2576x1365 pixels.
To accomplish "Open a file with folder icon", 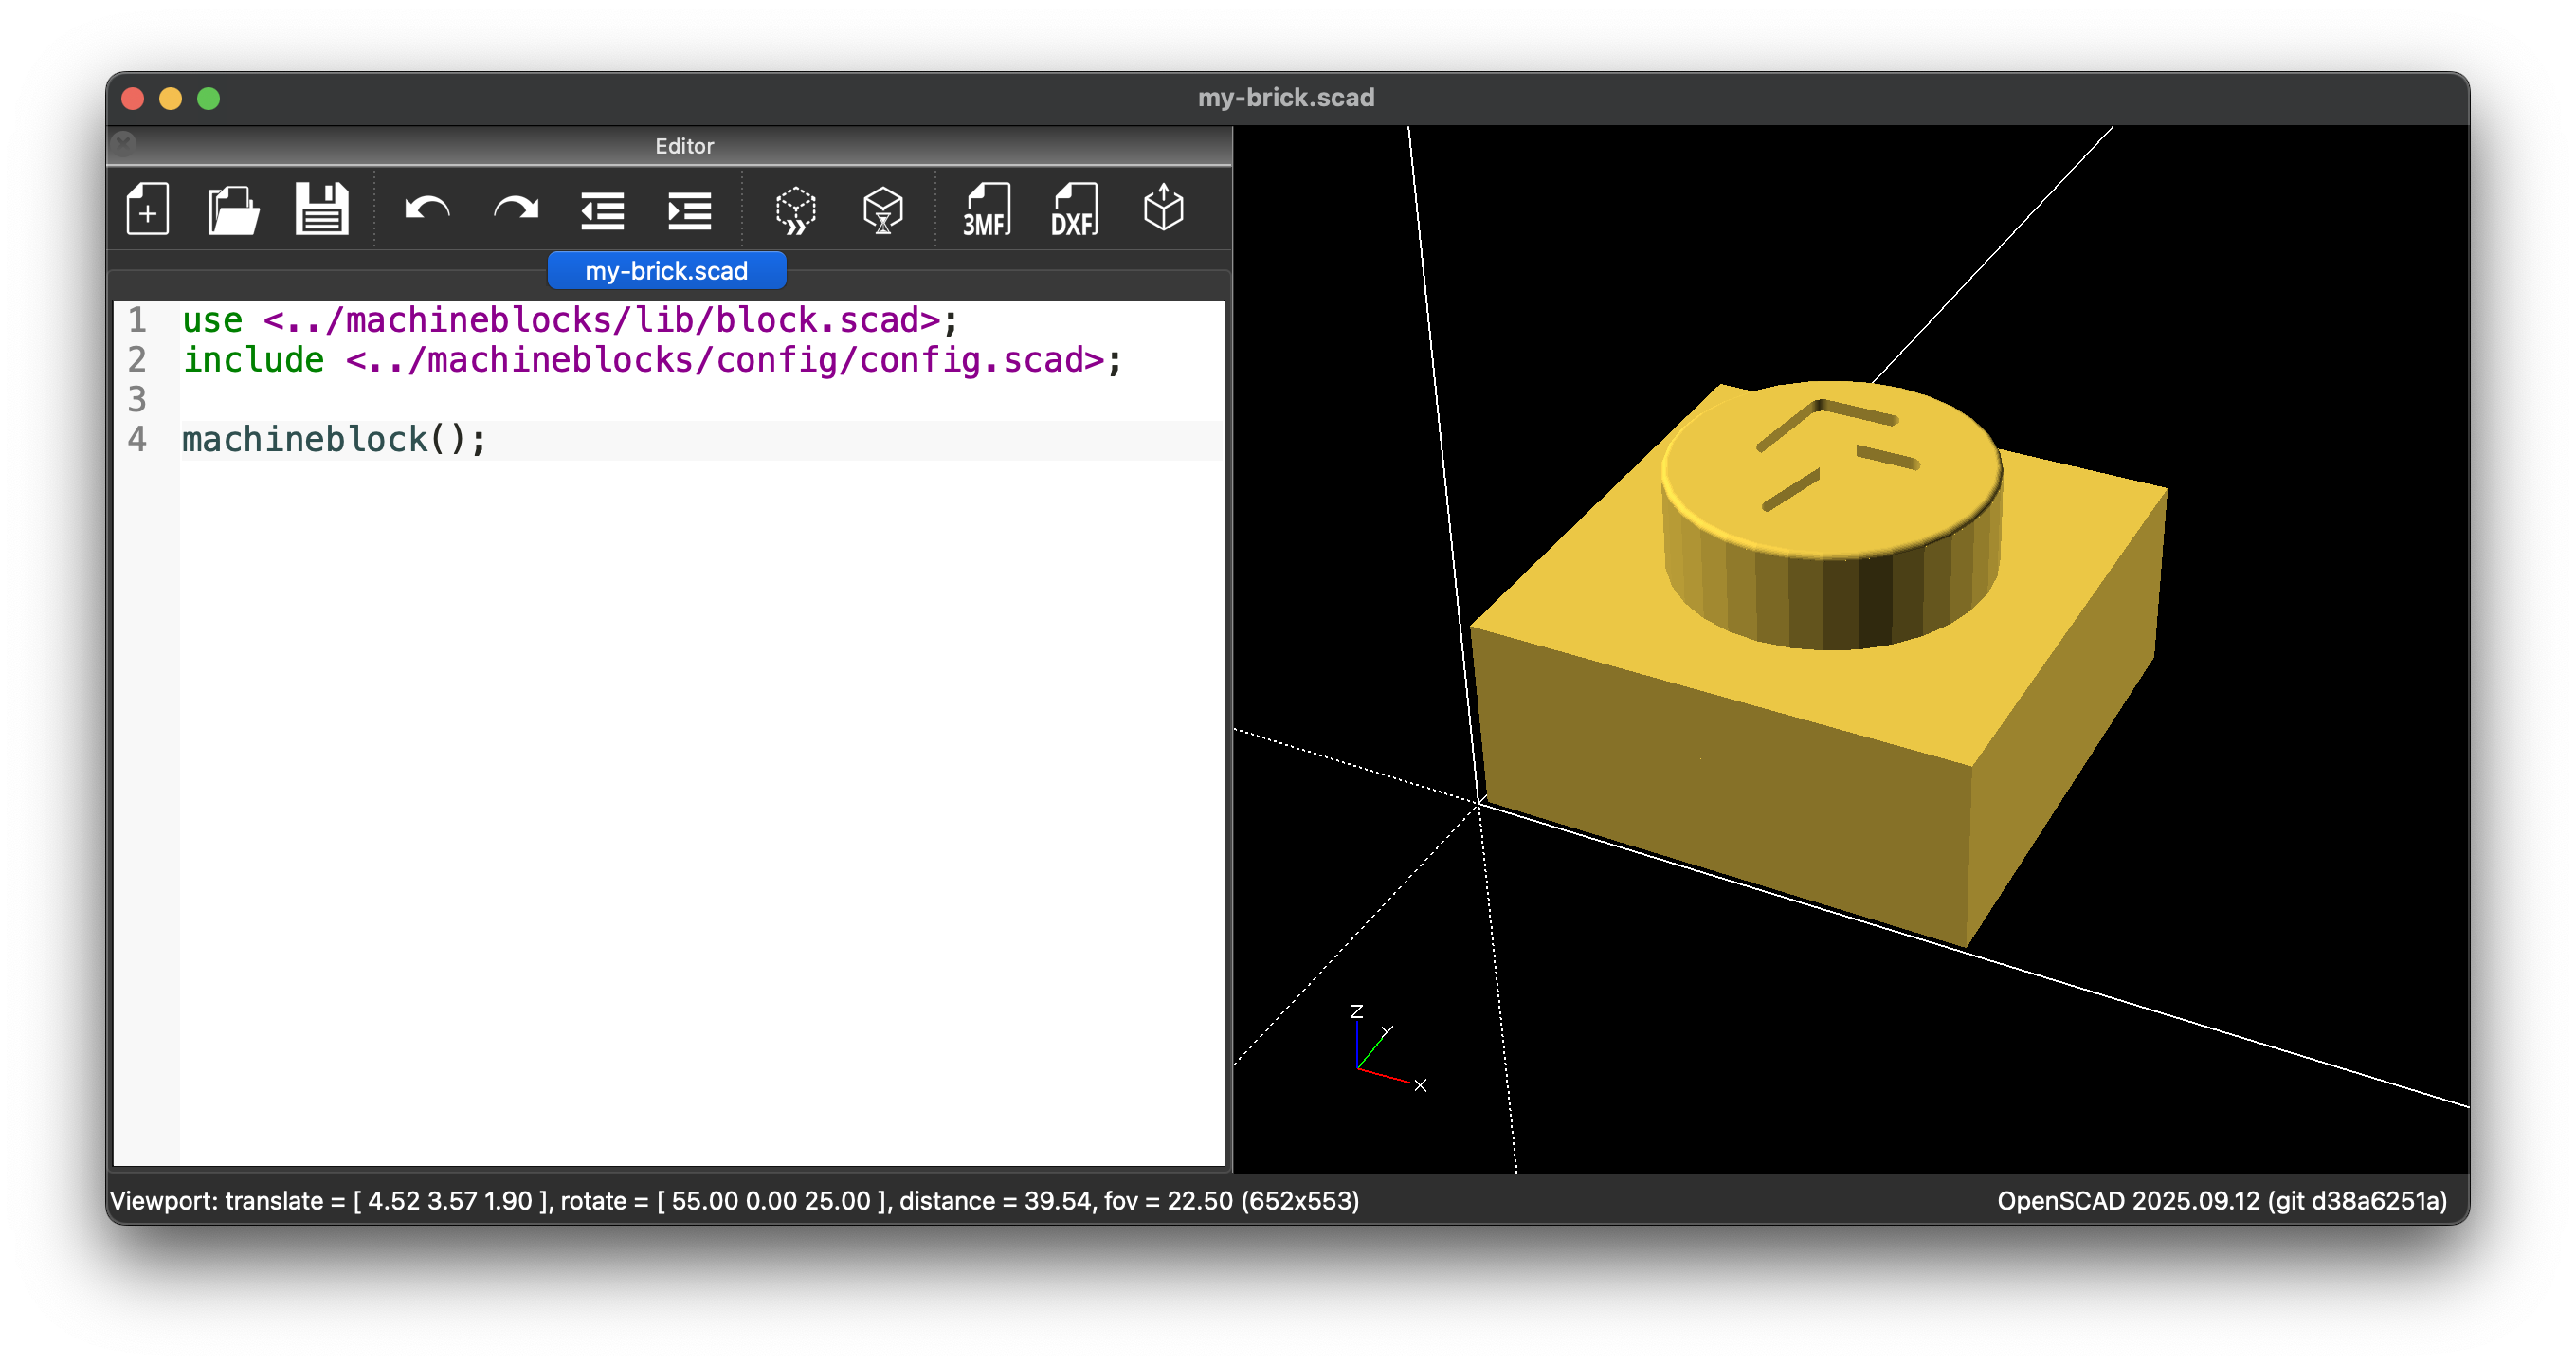I will [233, 210].
